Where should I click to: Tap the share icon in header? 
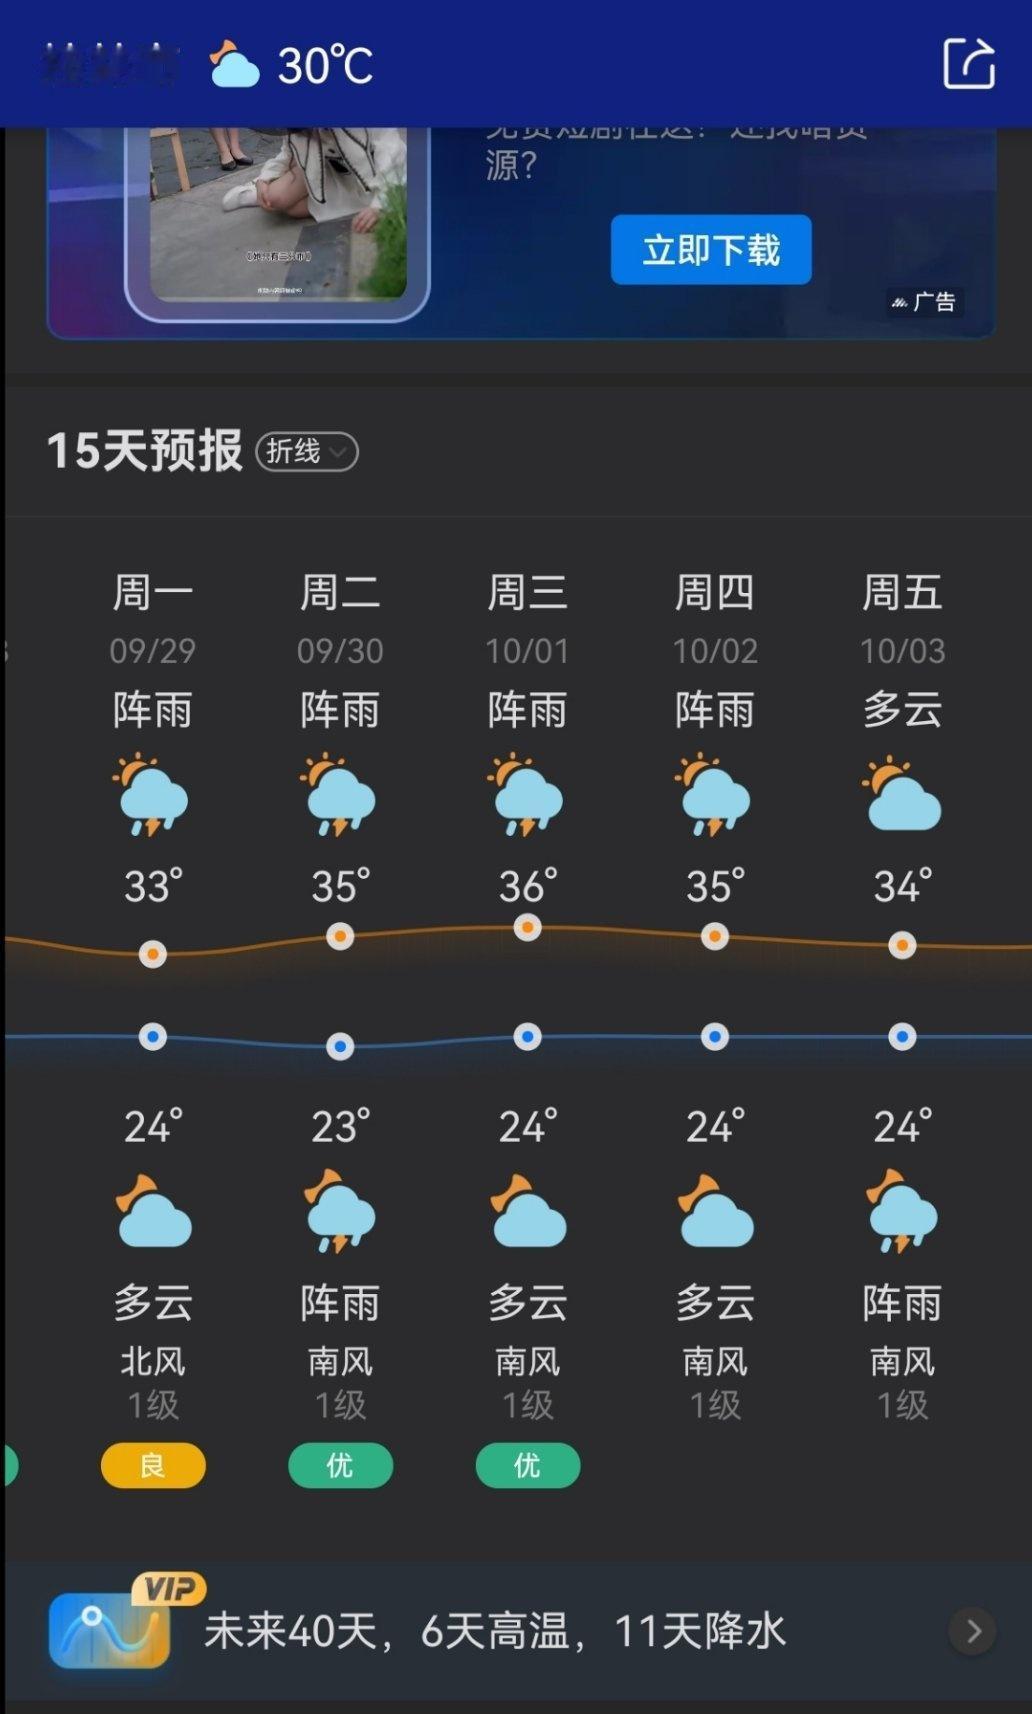coord(969,64)
